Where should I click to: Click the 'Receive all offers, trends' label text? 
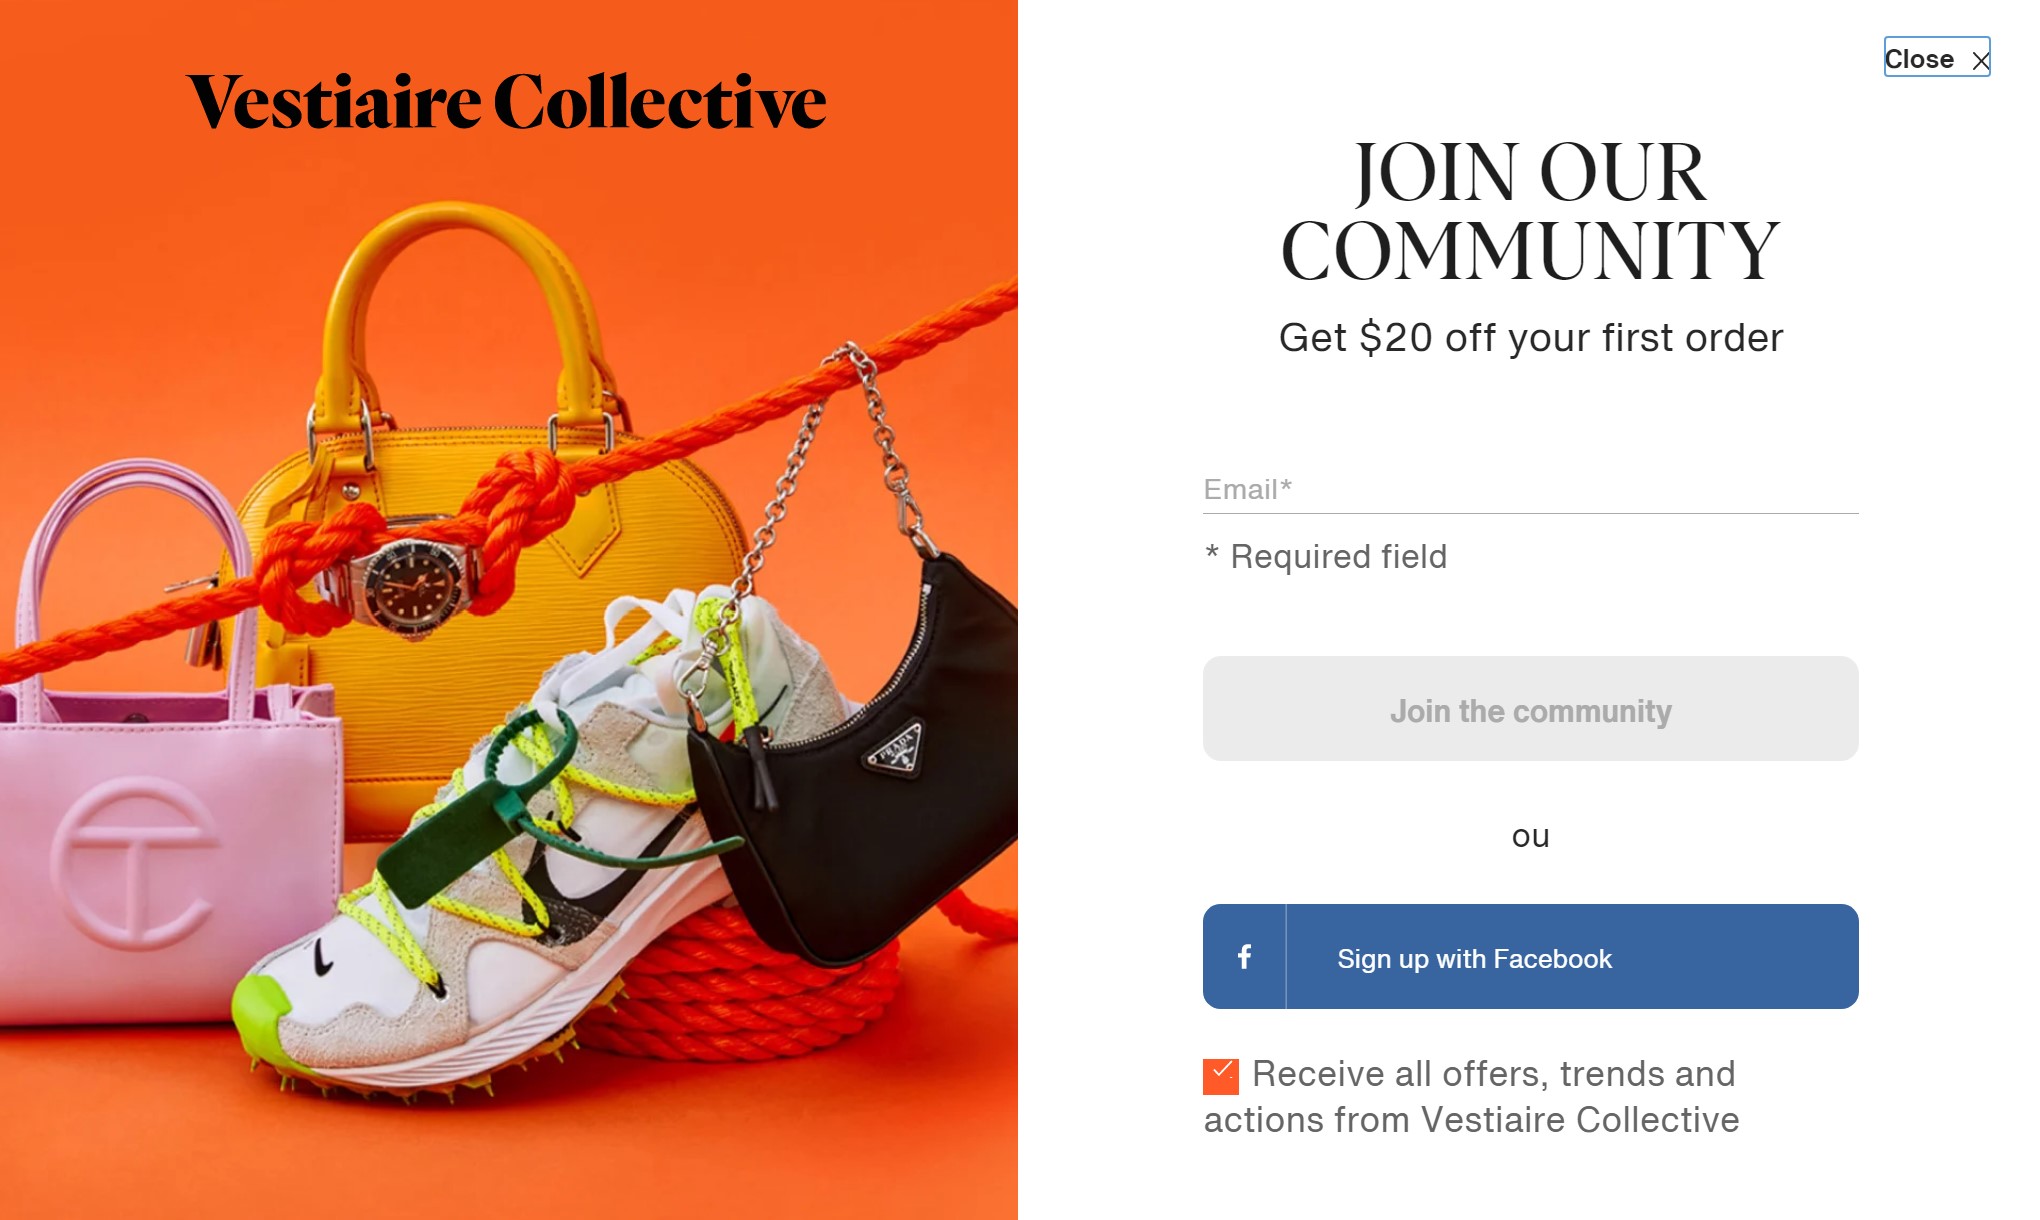coord(1471,1097)
